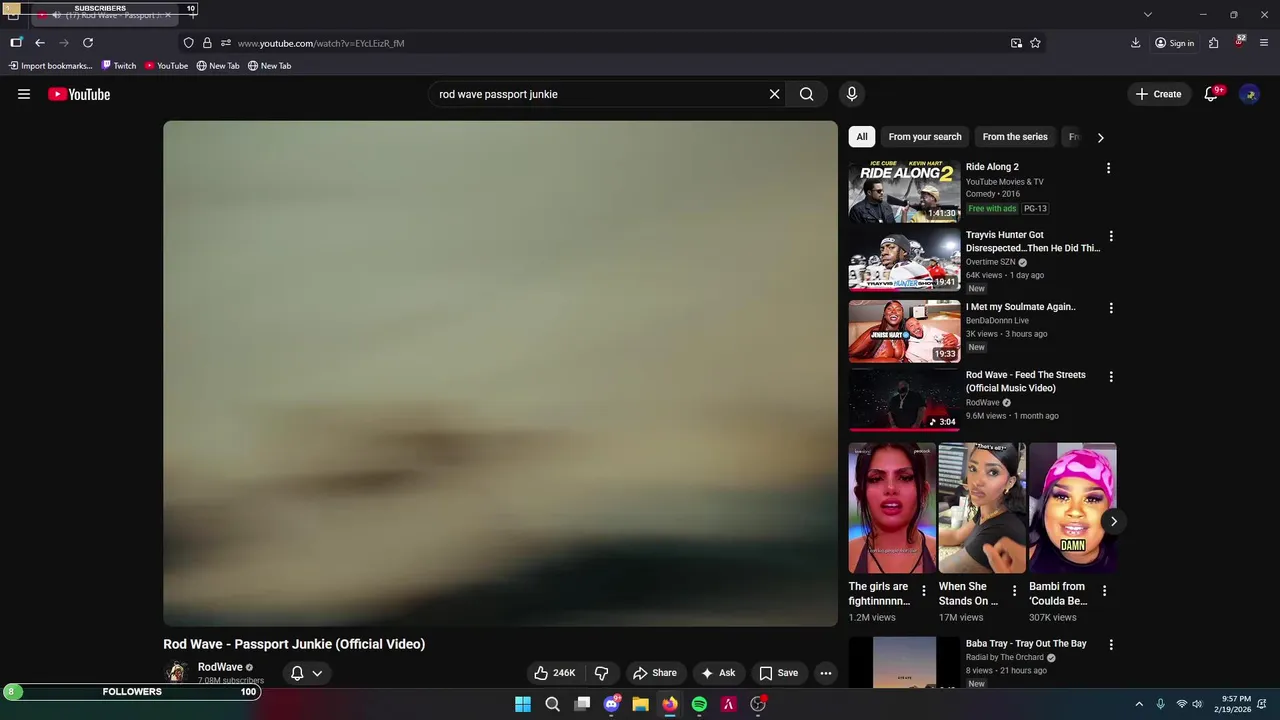
Task: Open new browser tab with plus
Action: pos(193,15)
